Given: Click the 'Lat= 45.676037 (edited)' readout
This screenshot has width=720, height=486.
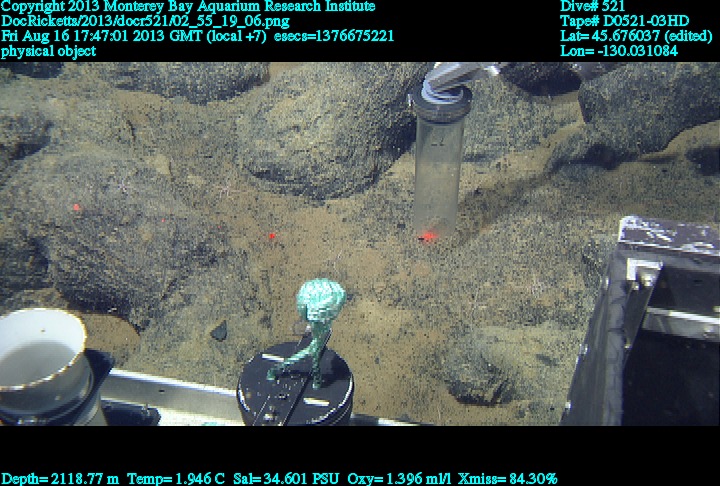Looking at the screenshot, I should pos(636,36).
